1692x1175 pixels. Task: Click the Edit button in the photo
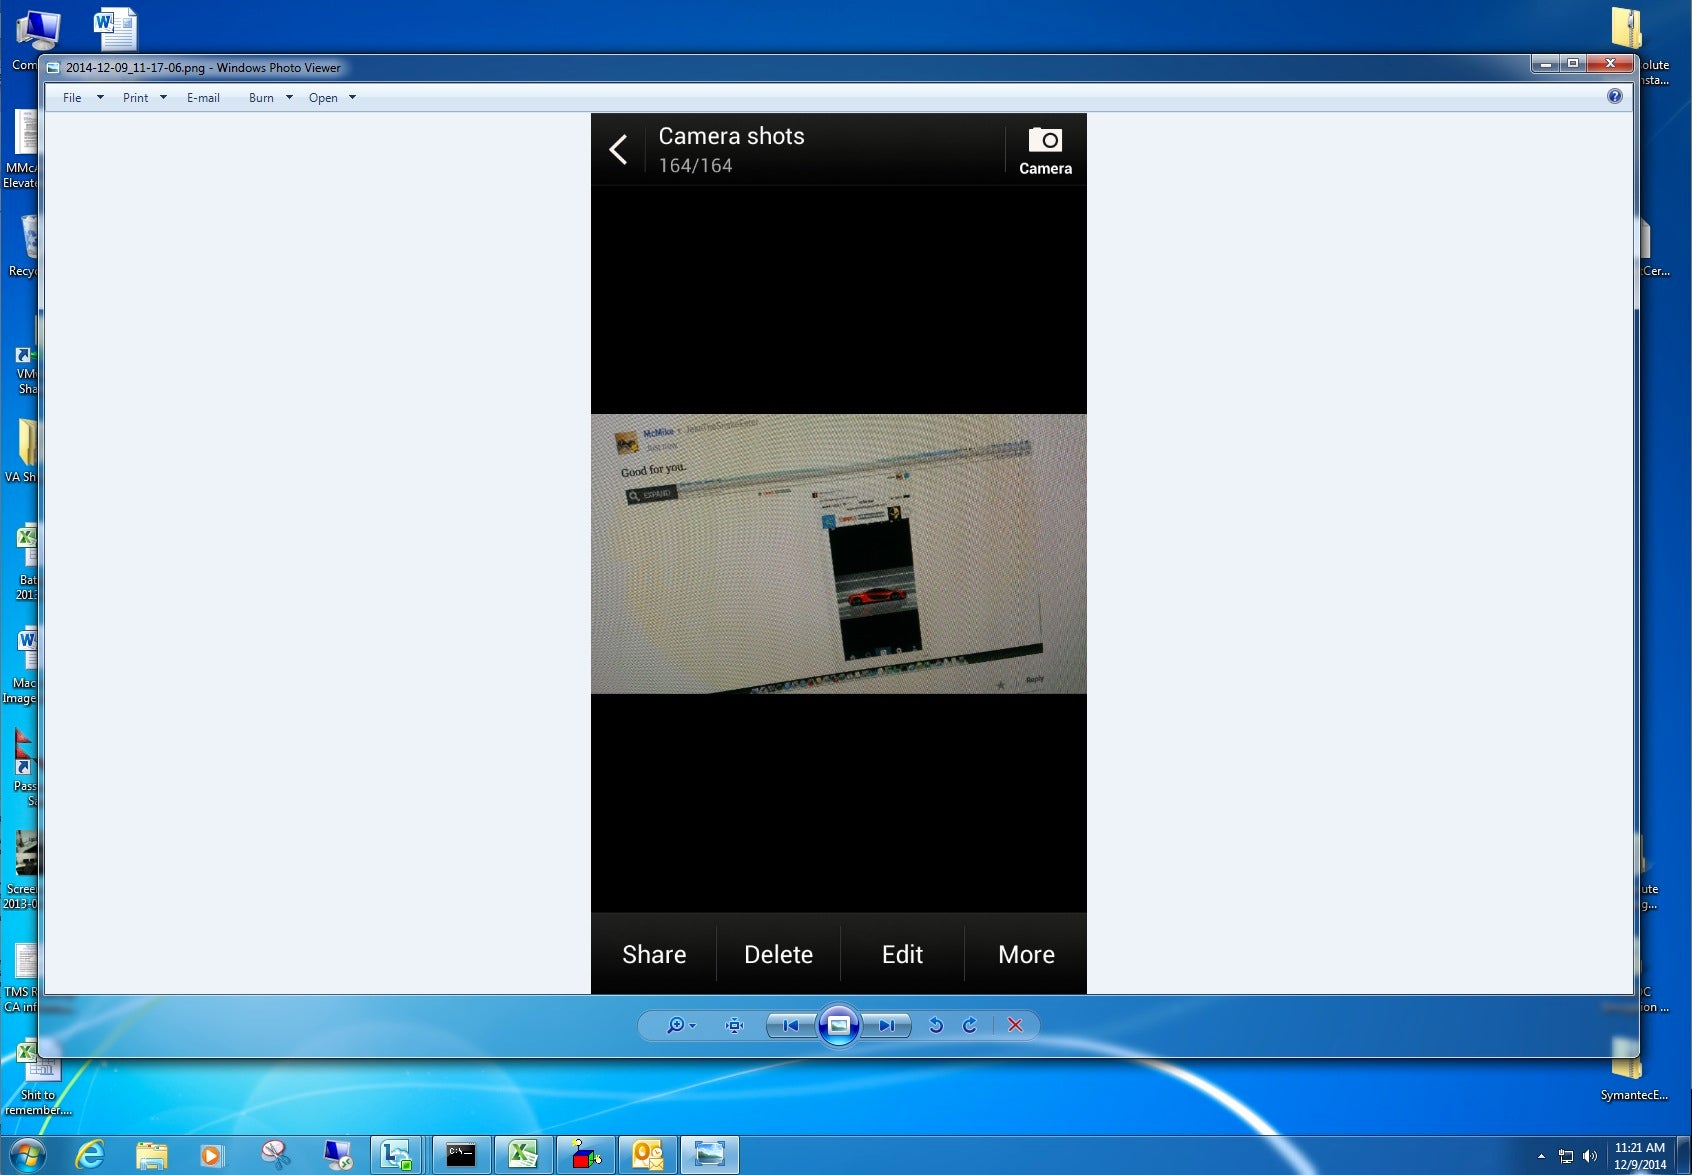click(x=902, y=954)
